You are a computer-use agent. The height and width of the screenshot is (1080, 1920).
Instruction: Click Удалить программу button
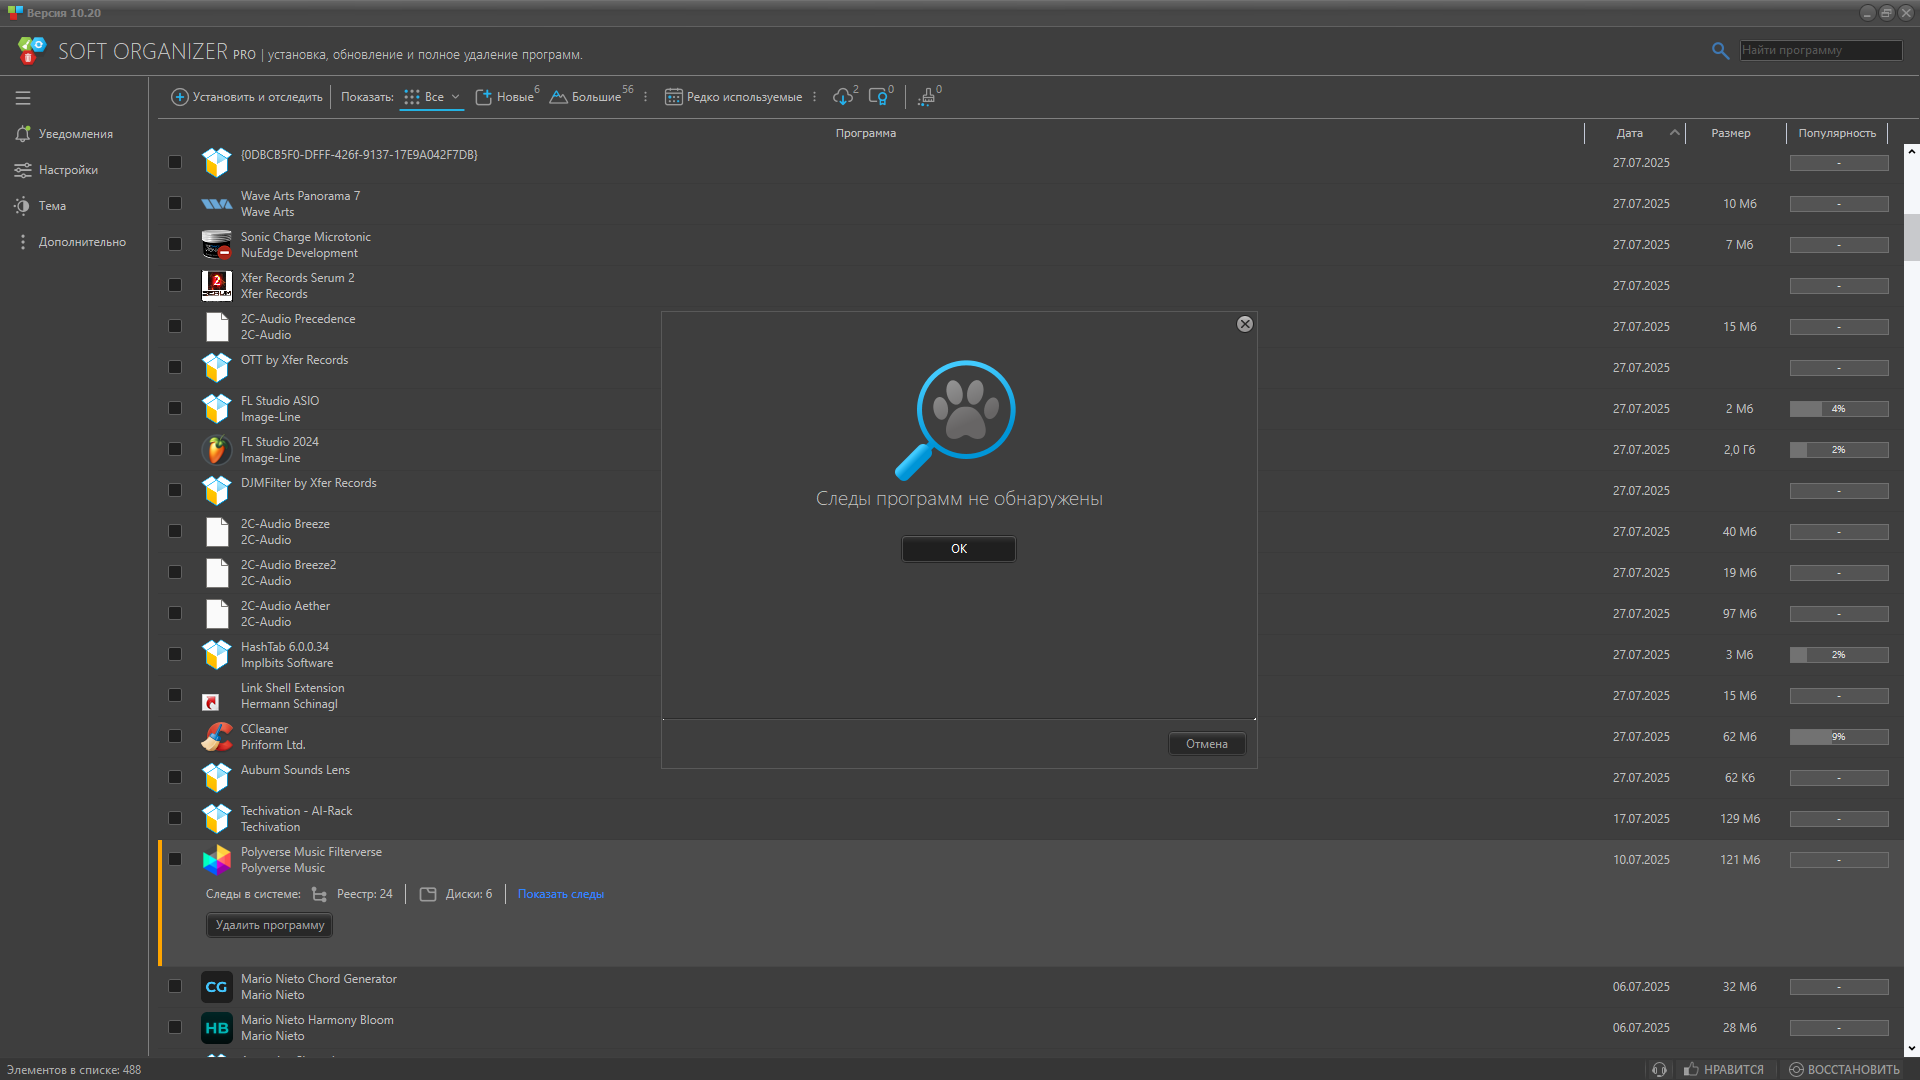click(x=270, y=925)
